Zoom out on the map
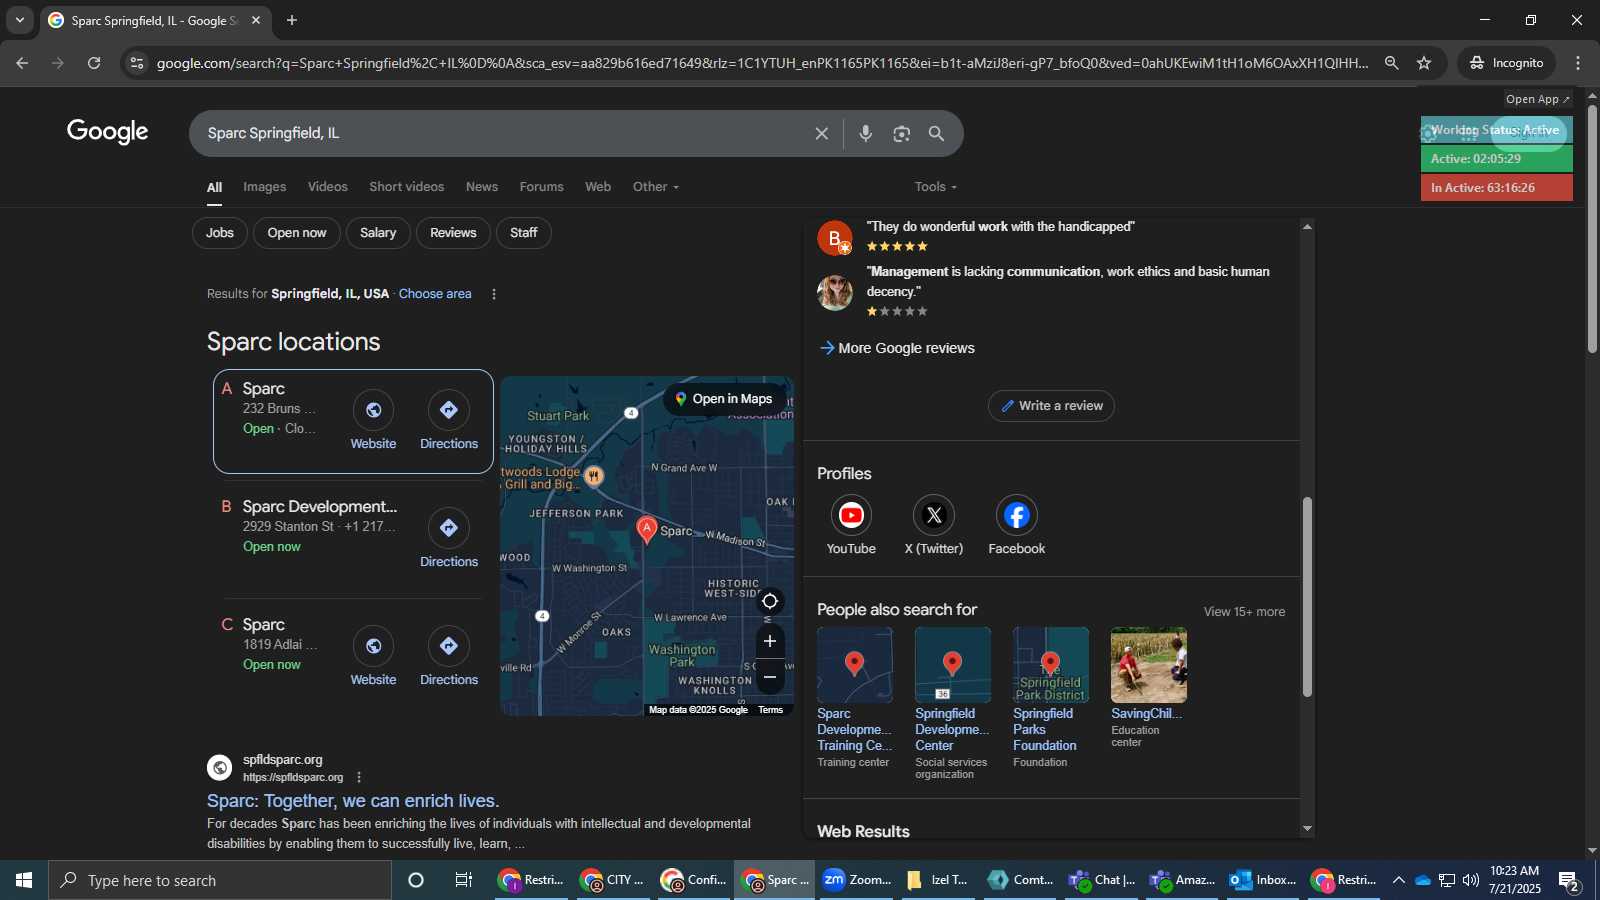The height and width of the screenshot is (900, 1600). pos(770,677)
